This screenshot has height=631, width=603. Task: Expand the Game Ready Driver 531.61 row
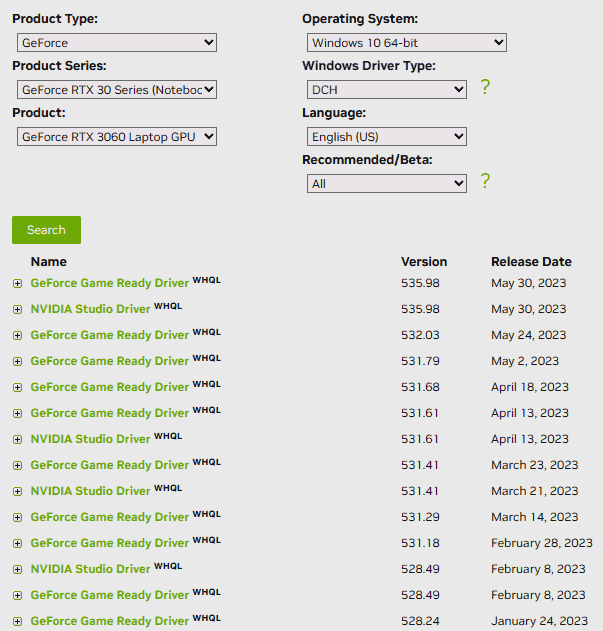(17, 414)
